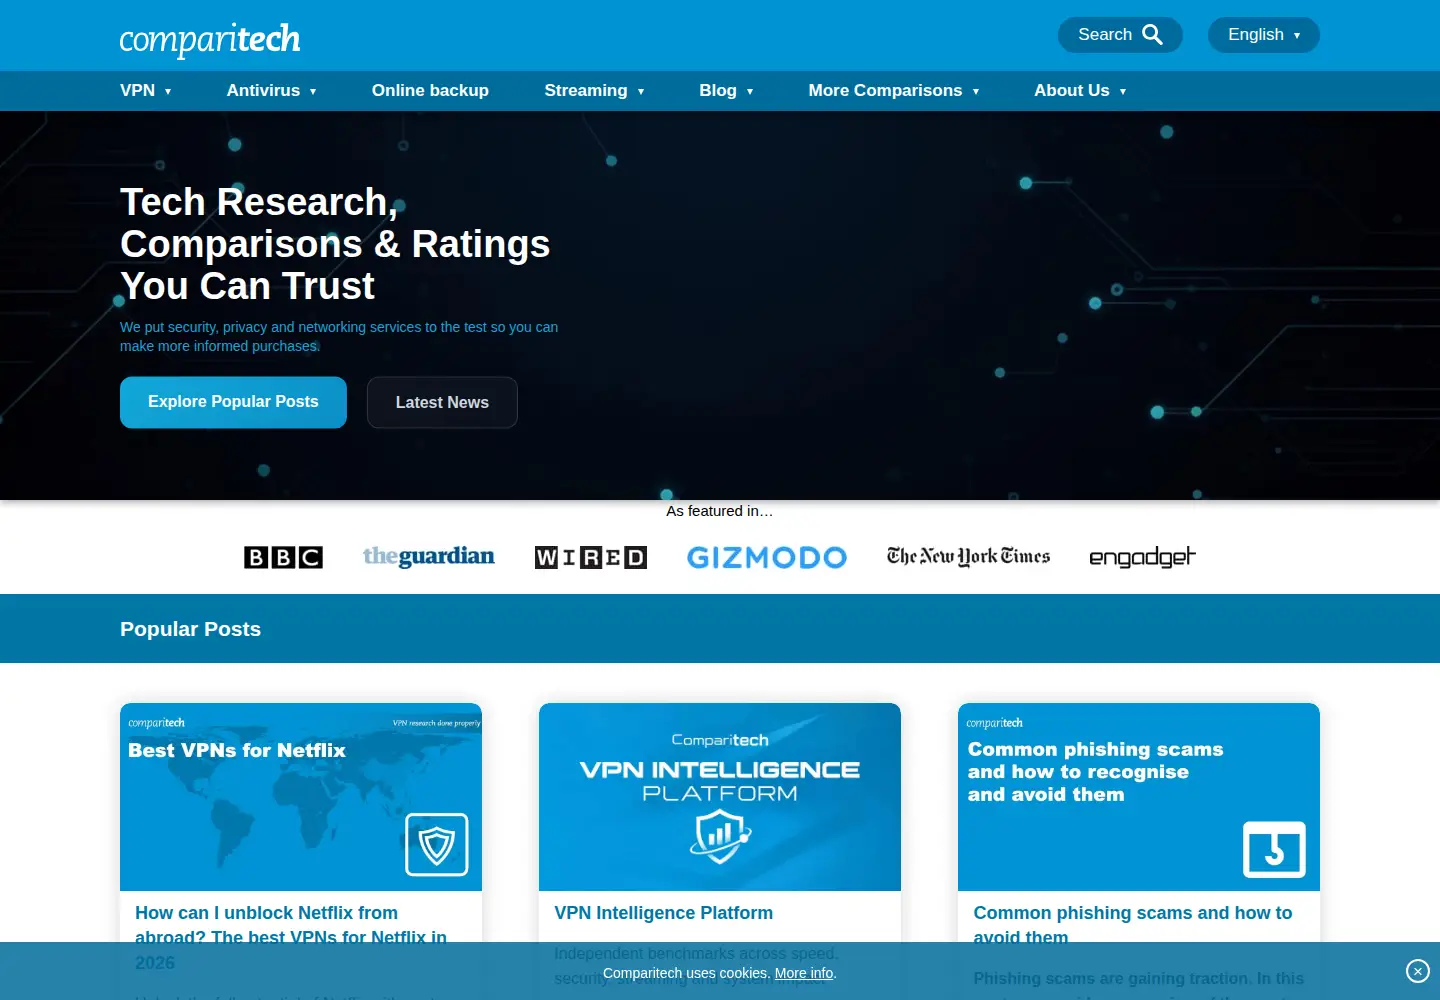The width and height of the screenshot is (1440, 1000).
Task: Open 'How can I unblock Netflix' article link
Action: (x=291, y=937)
